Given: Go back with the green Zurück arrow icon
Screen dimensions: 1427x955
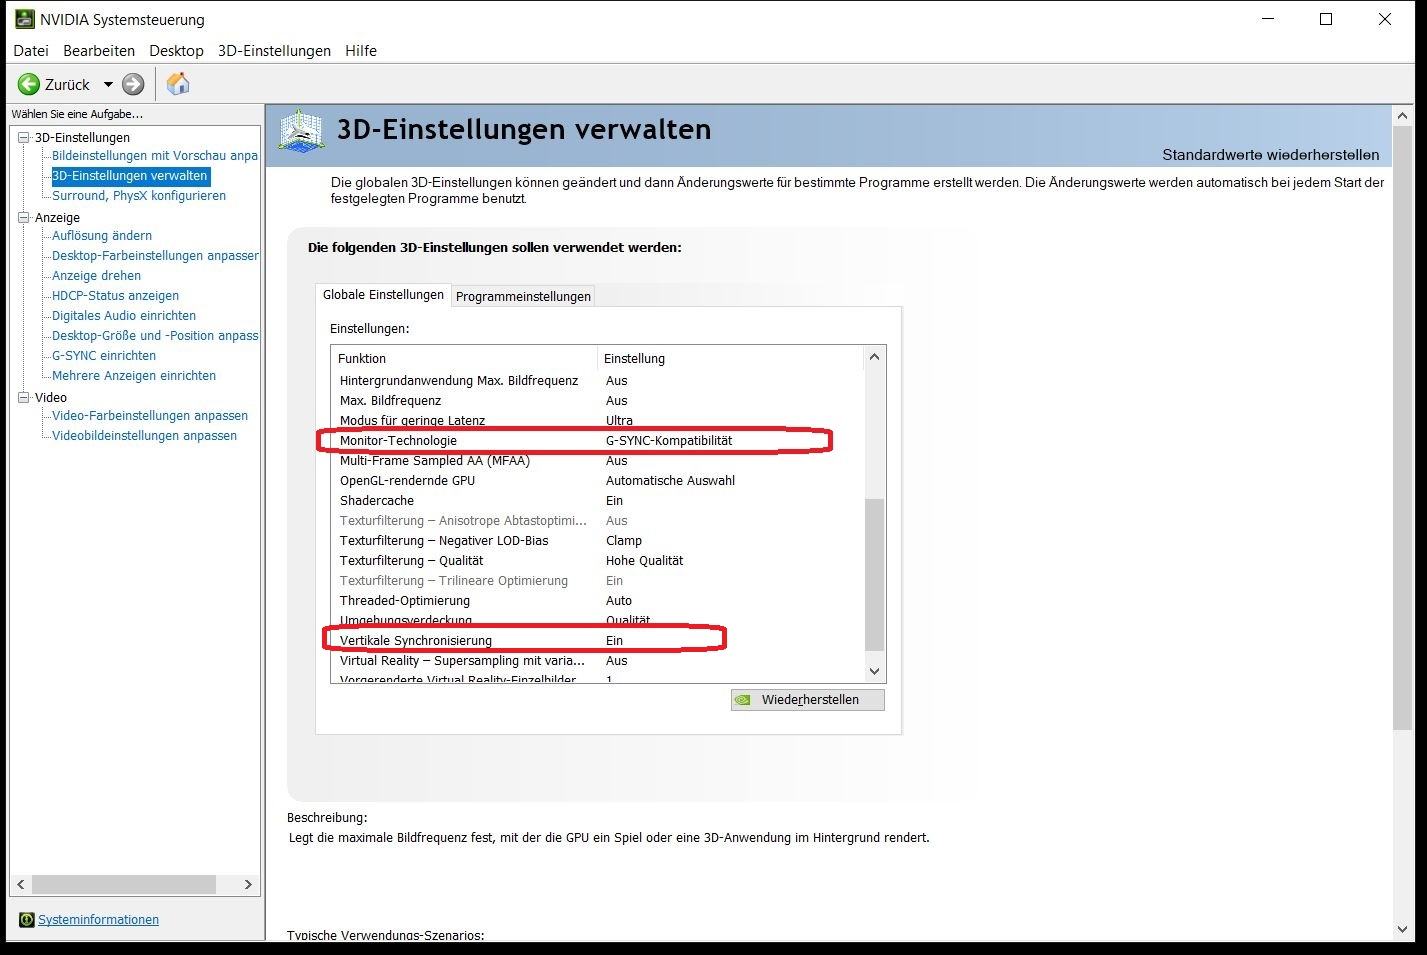Looking at the screenshot, I should pos(29,85).
